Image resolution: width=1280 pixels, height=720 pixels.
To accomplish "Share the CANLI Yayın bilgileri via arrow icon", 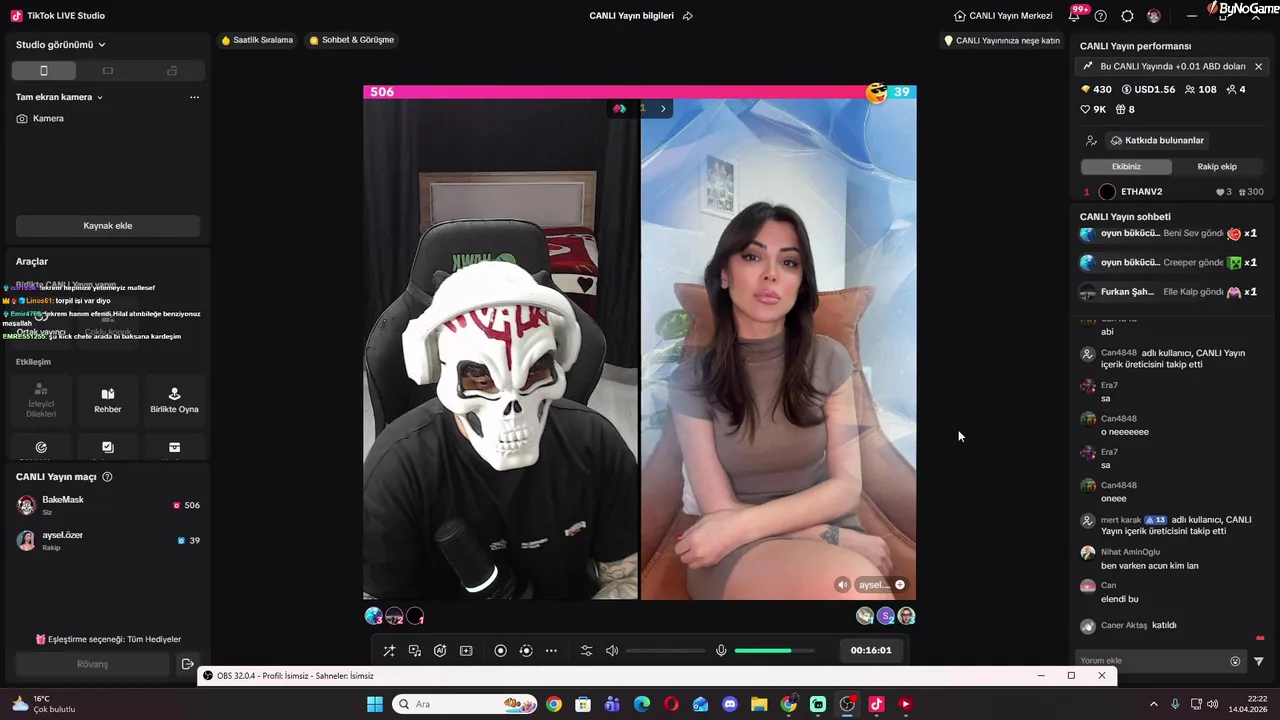I will 688,16.
